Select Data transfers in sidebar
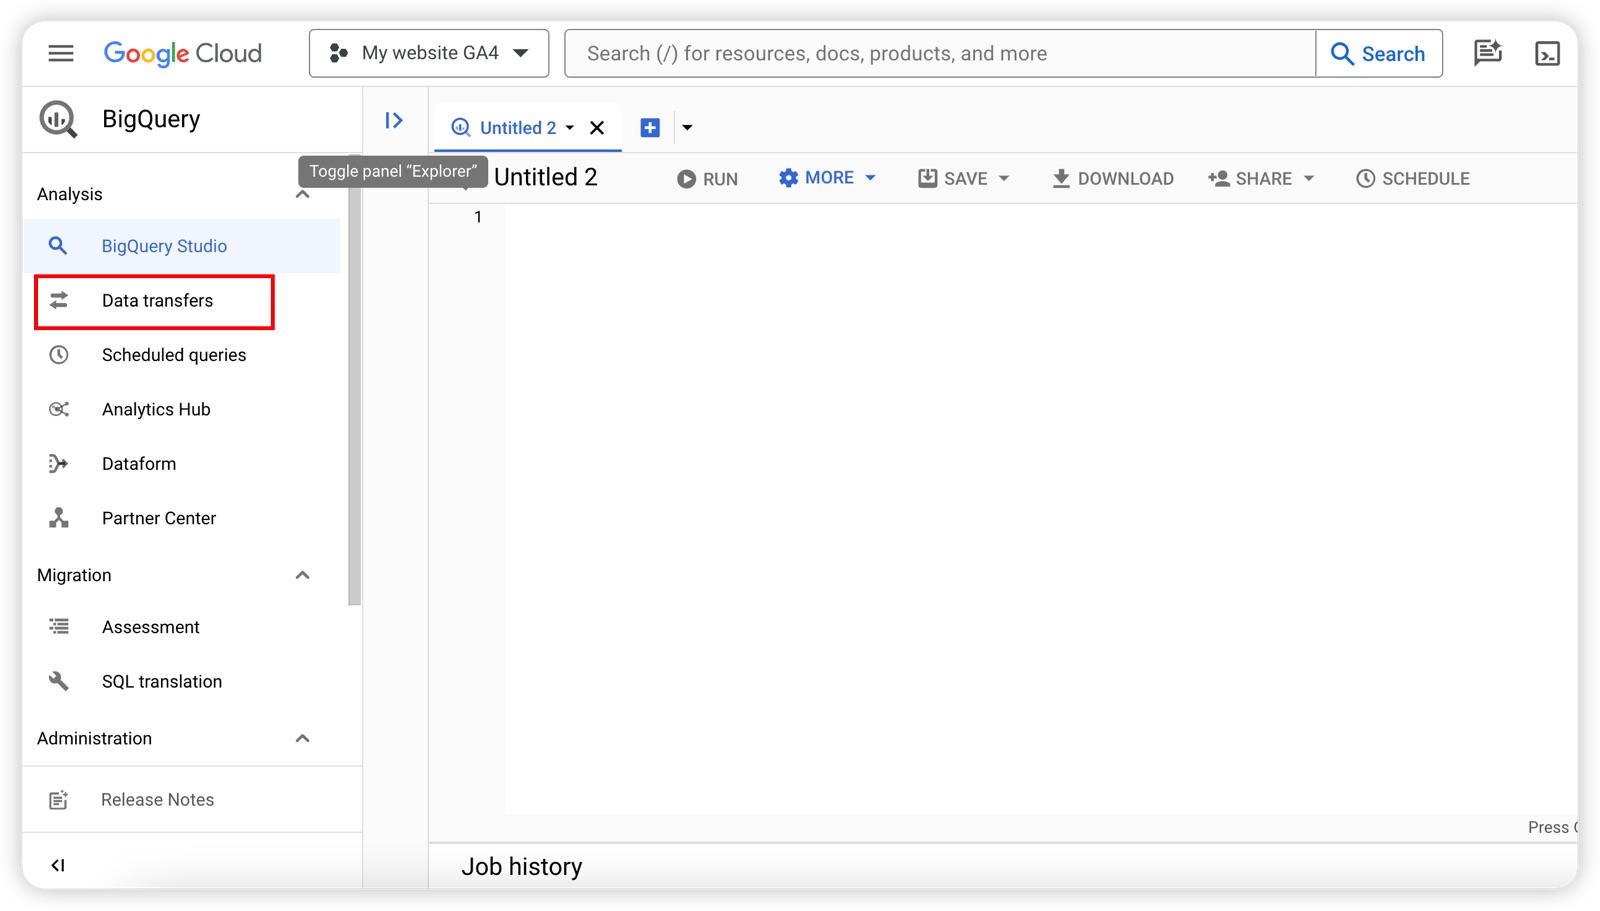Screen dimensions: 1600x911 (156, 301)
